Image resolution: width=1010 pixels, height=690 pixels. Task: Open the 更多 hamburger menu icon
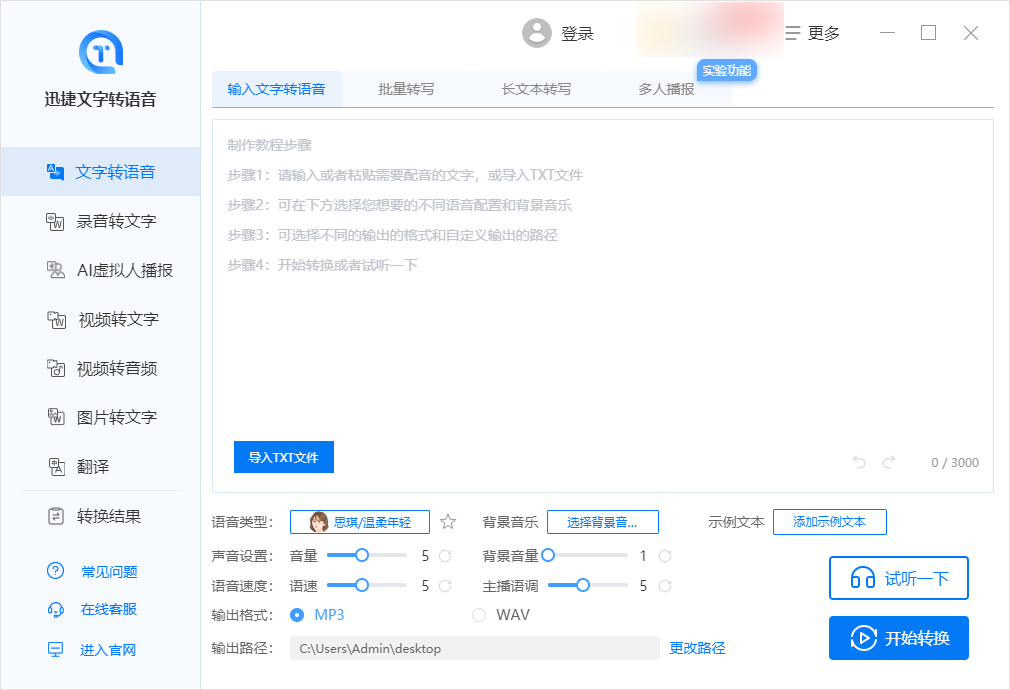click(792, 33)
